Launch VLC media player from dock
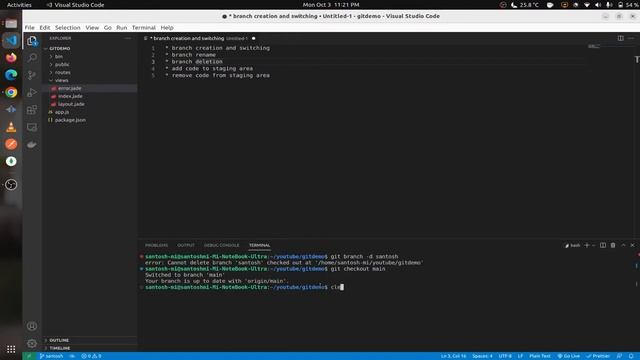Viewport: 640px width, 360px height. (x=11, y=127)
